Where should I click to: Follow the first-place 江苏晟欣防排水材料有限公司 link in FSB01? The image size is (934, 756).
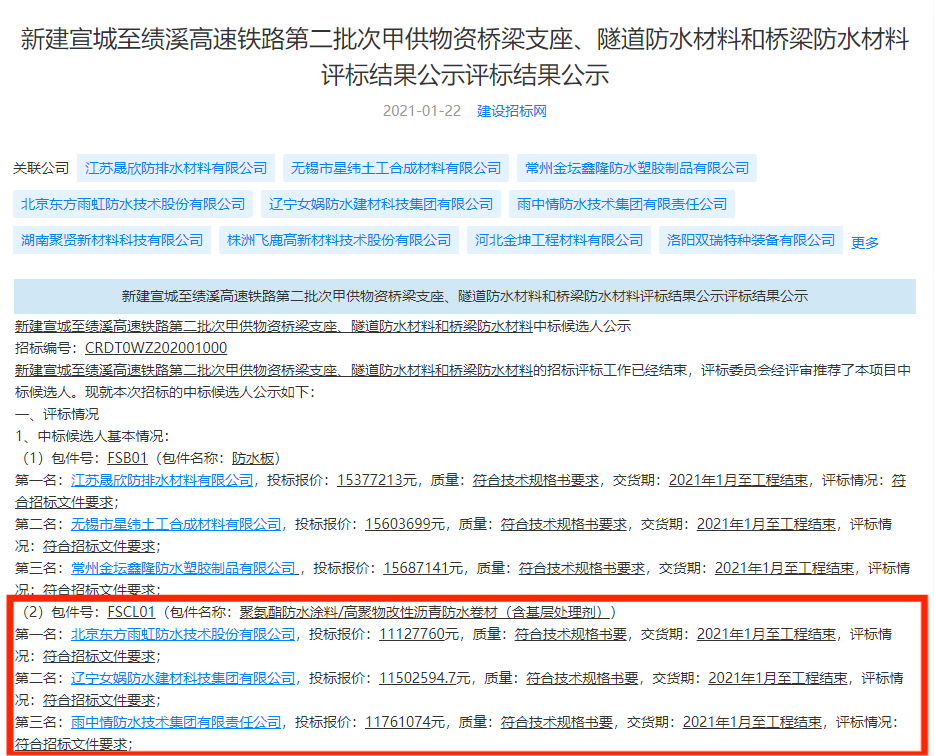pyautogui.click(x=162, y=480)
